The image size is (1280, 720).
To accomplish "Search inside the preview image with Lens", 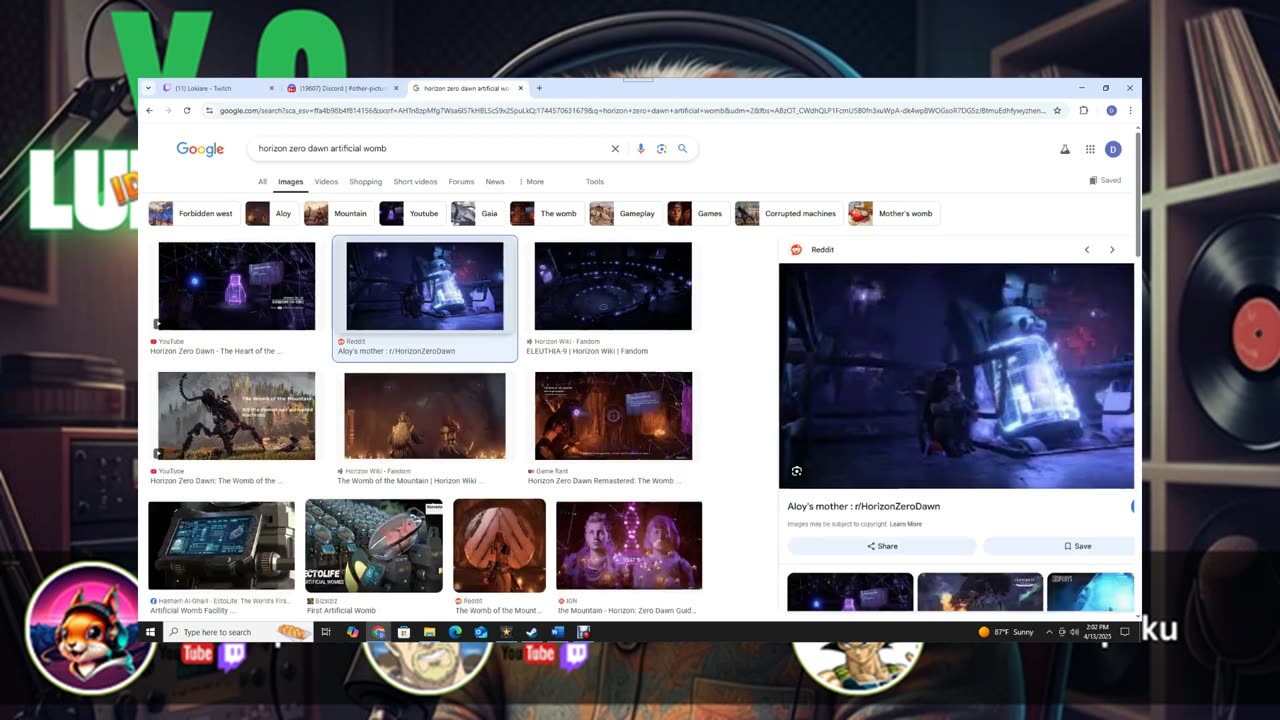I will pos(797,471).
